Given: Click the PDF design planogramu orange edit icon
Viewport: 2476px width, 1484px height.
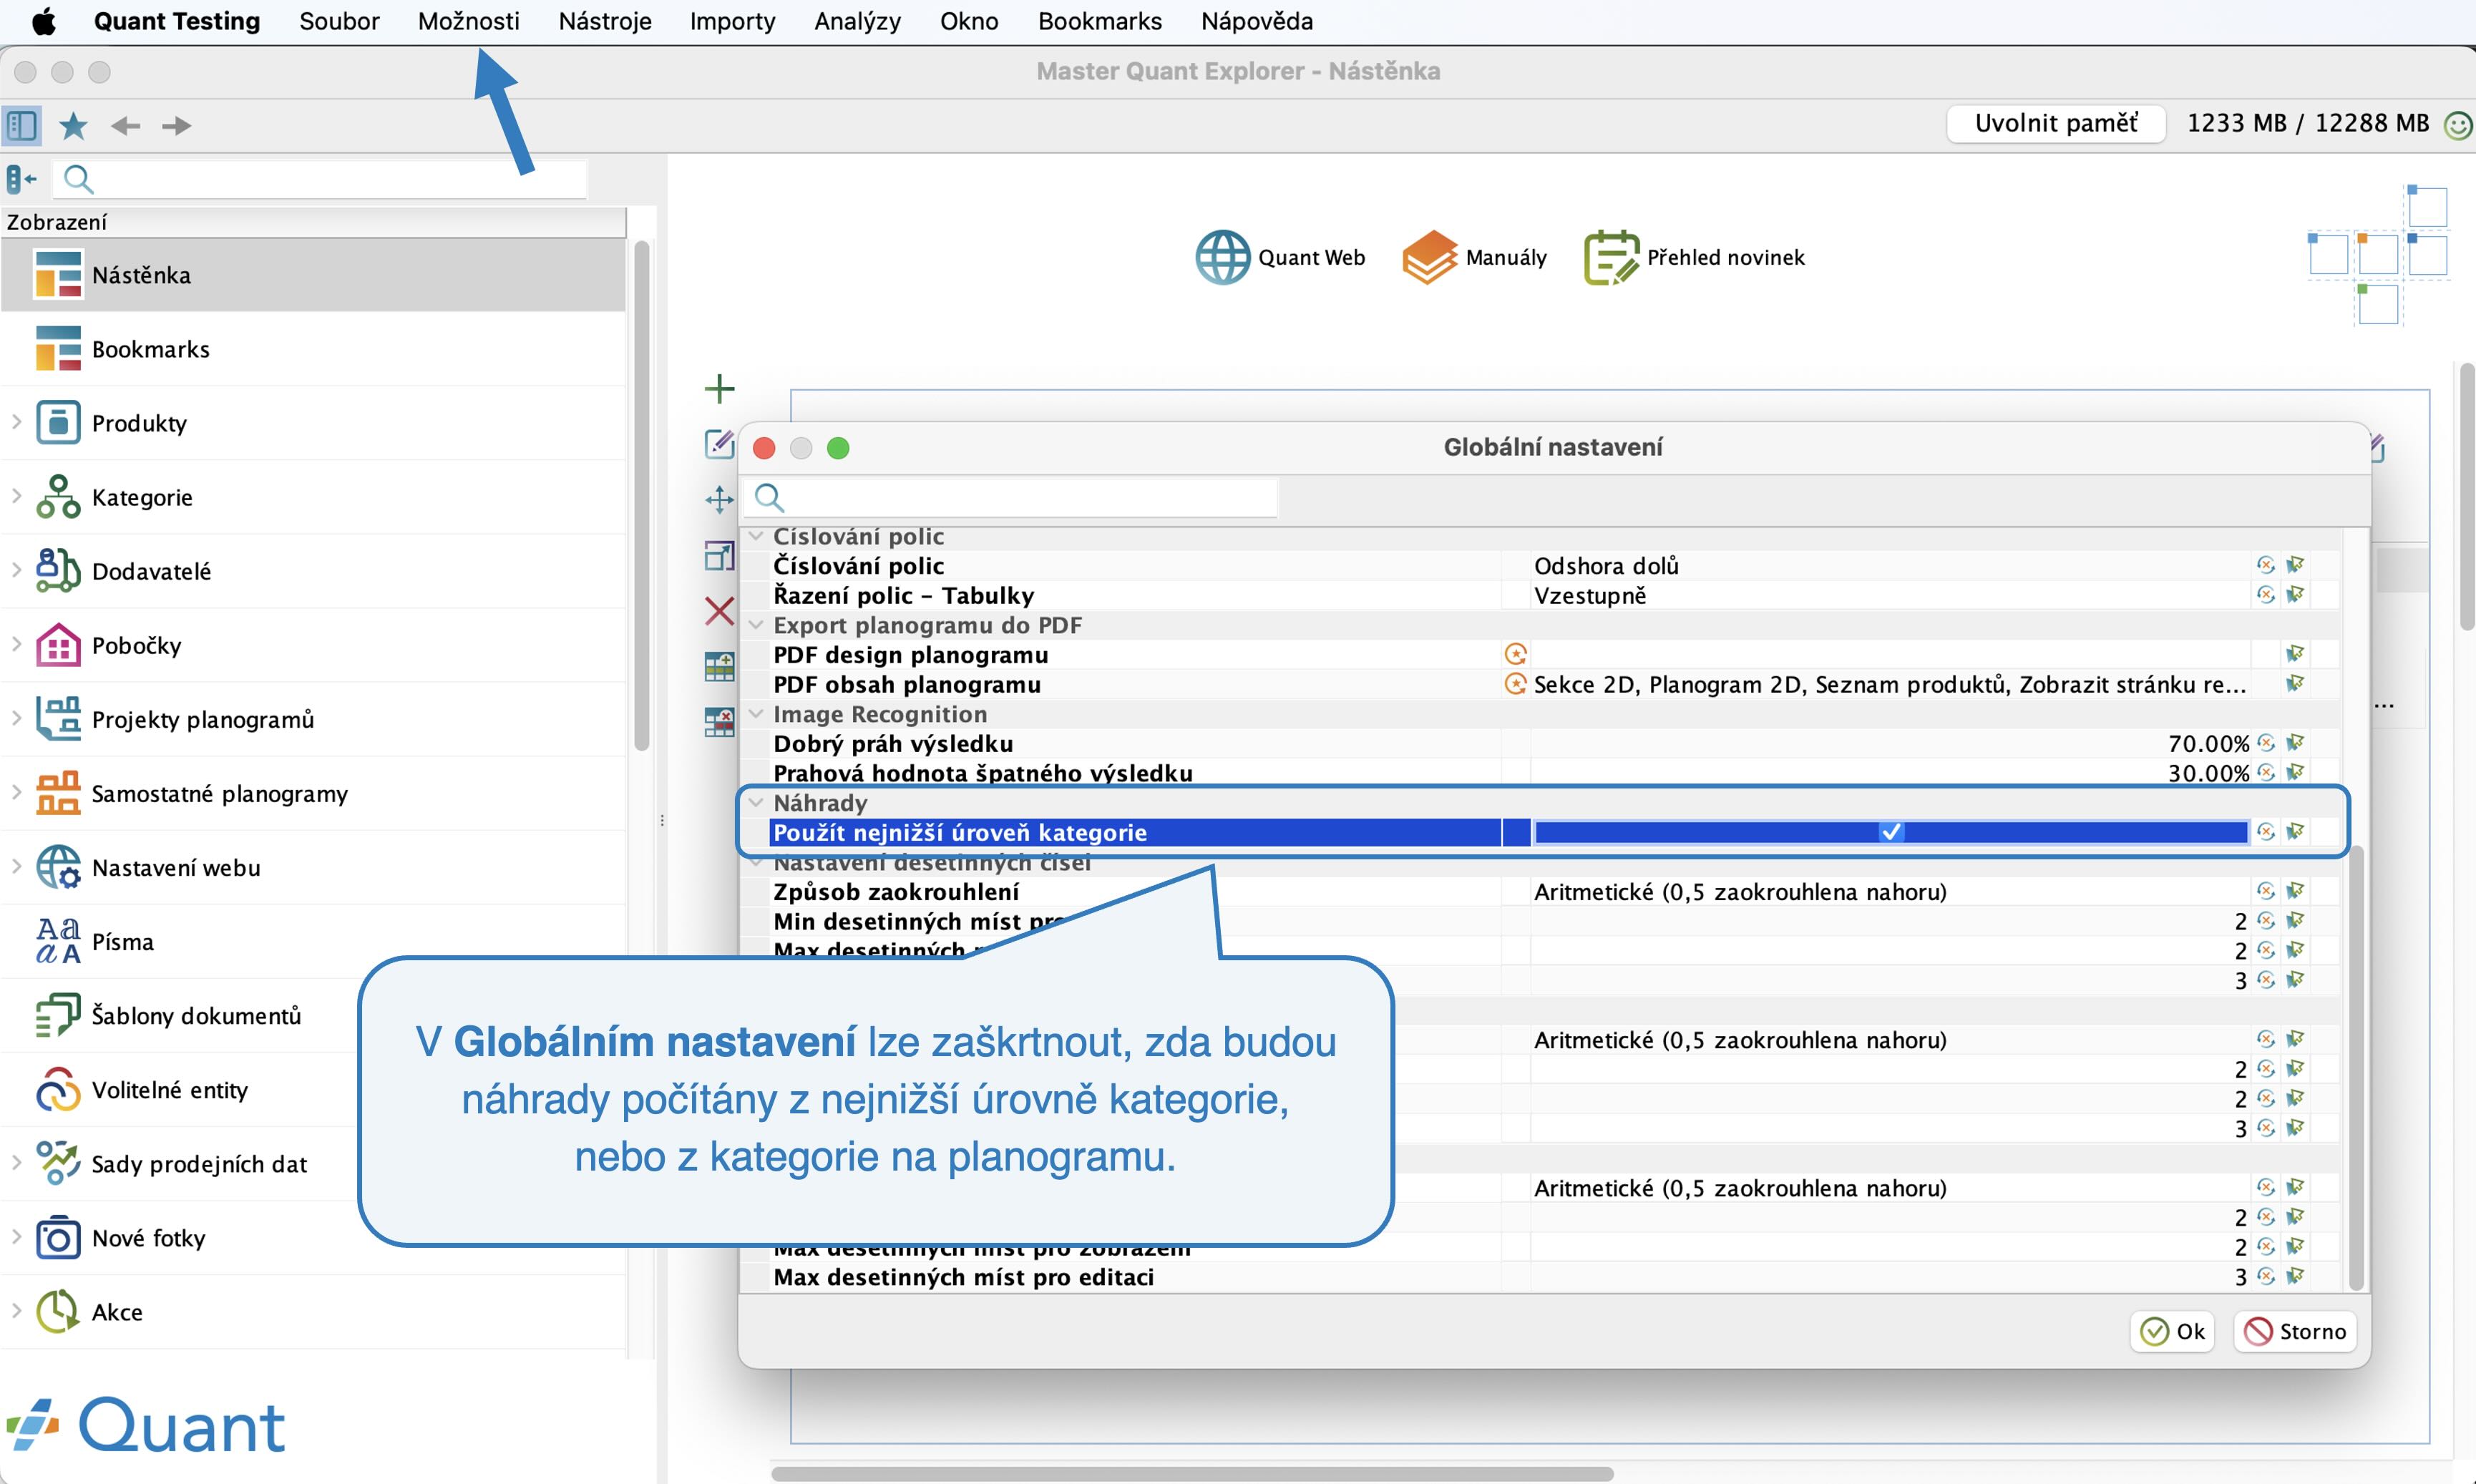Looking at the screenshot, I should (x=1516, y=655).
